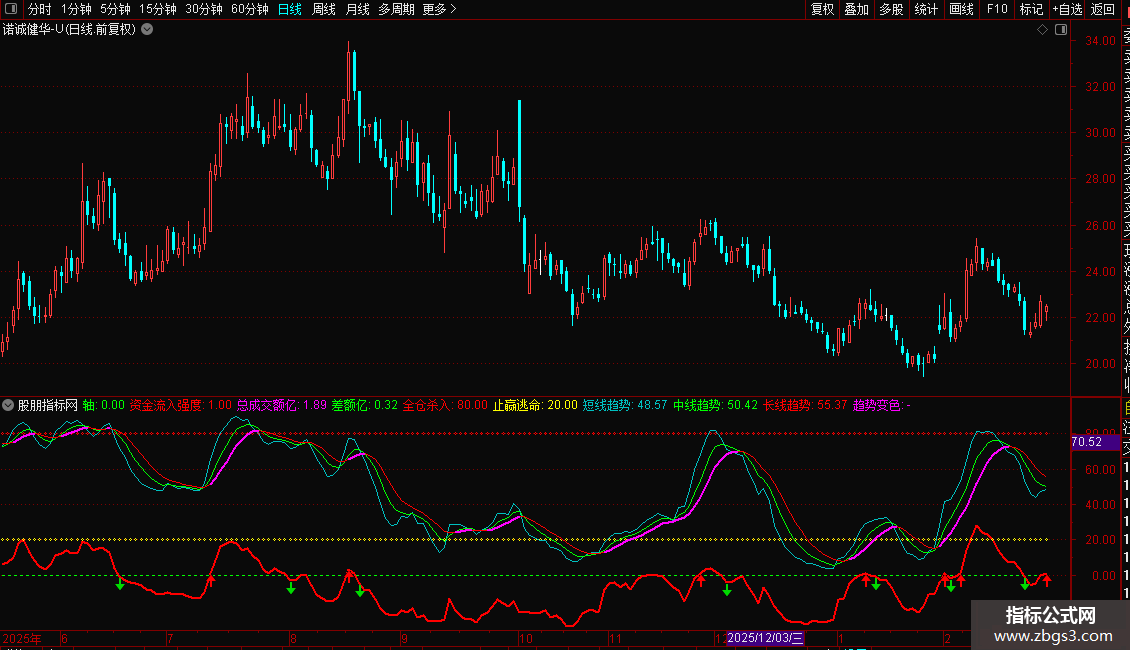Click the red up-arrow signal near month 7
Screen dimensions: 1130x650
211,580
